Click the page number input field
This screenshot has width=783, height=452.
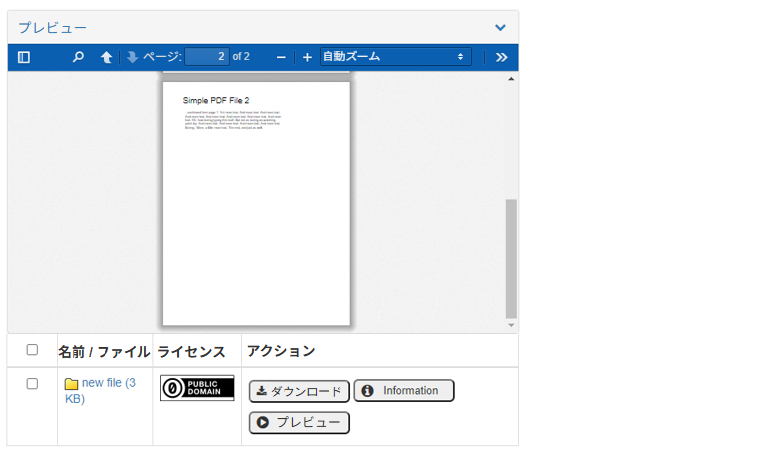(x=206, y=57)
